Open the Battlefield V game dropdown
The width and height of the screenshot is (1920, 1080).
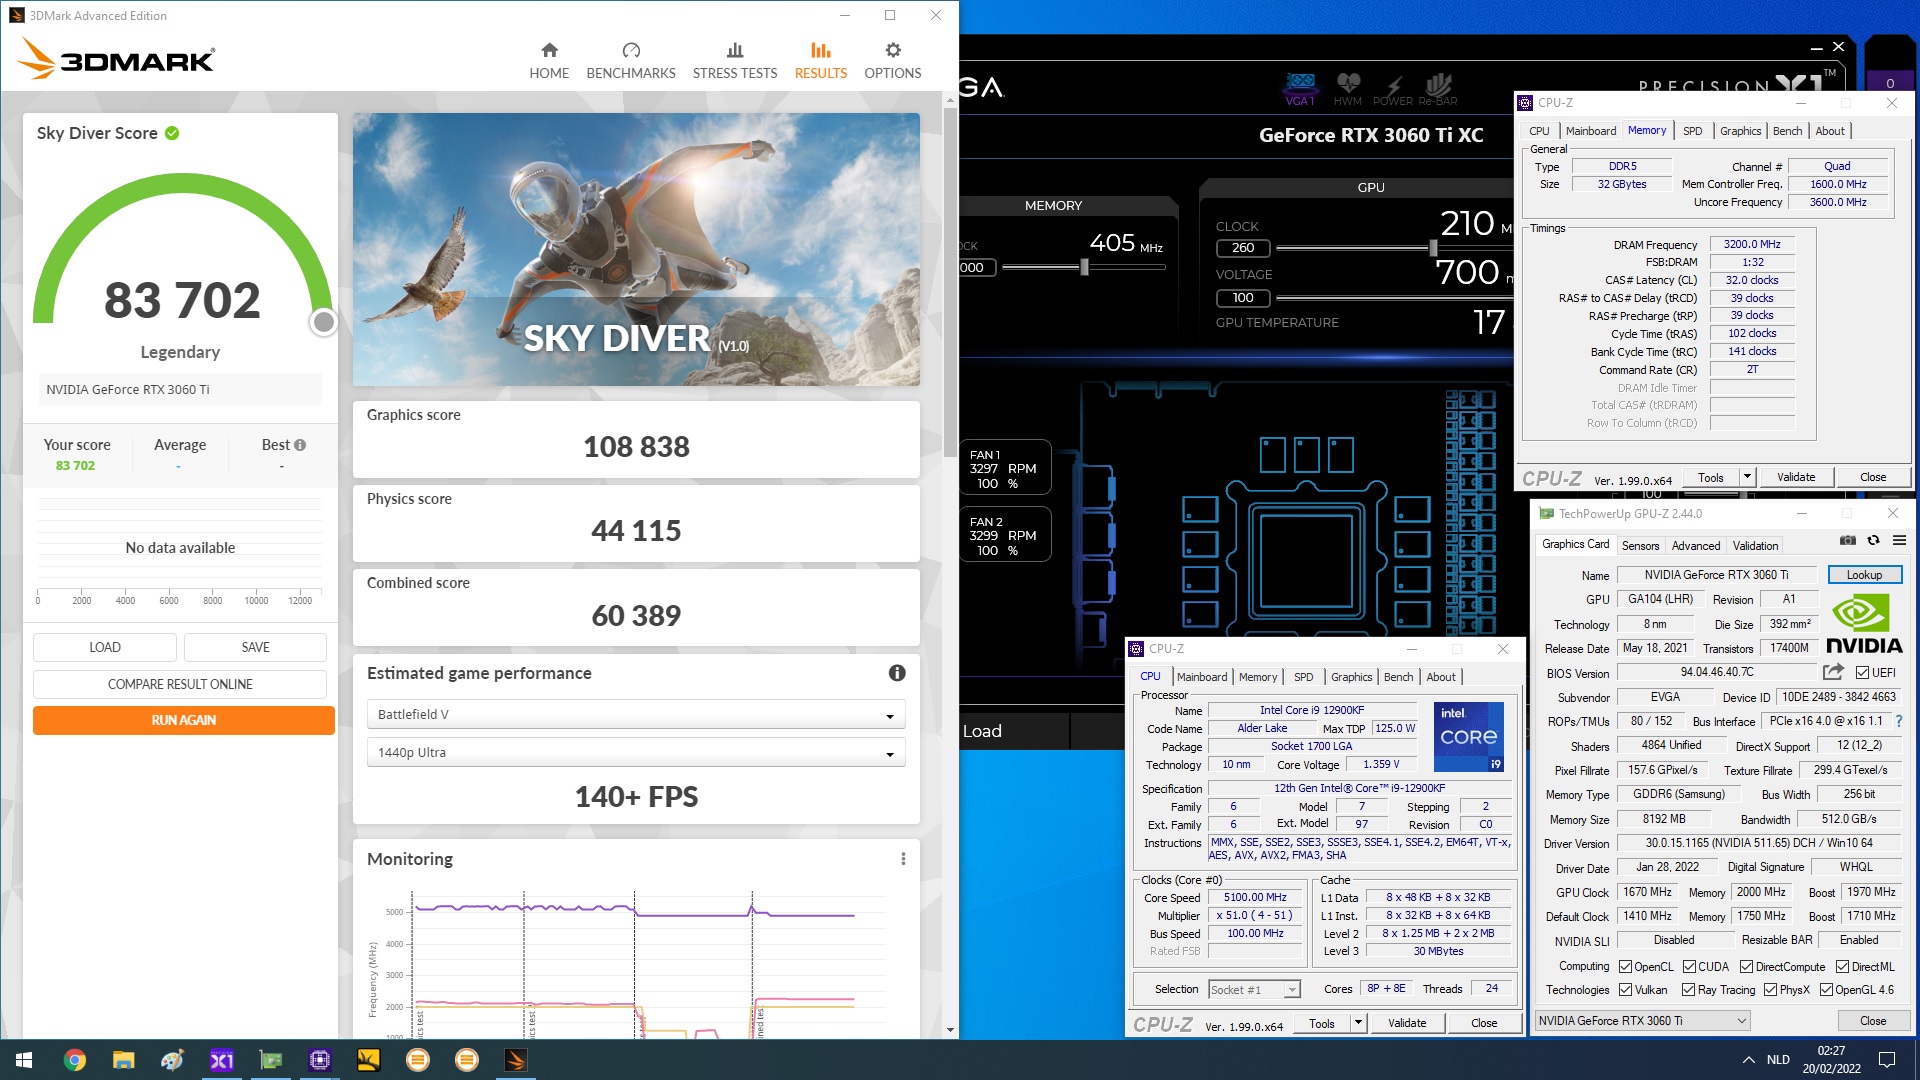pyautogui.click(x=636, y=714)
